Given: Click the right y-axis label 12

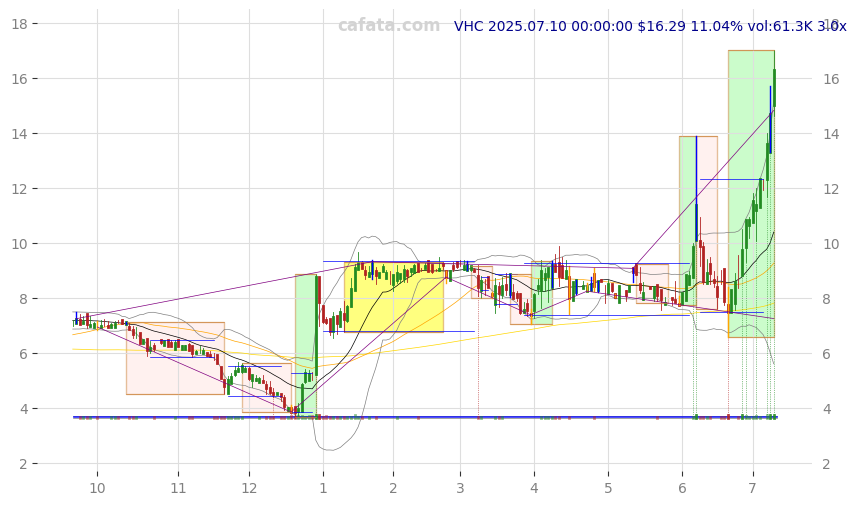Looking at the screenshot, I should click(x=831, y=189).
